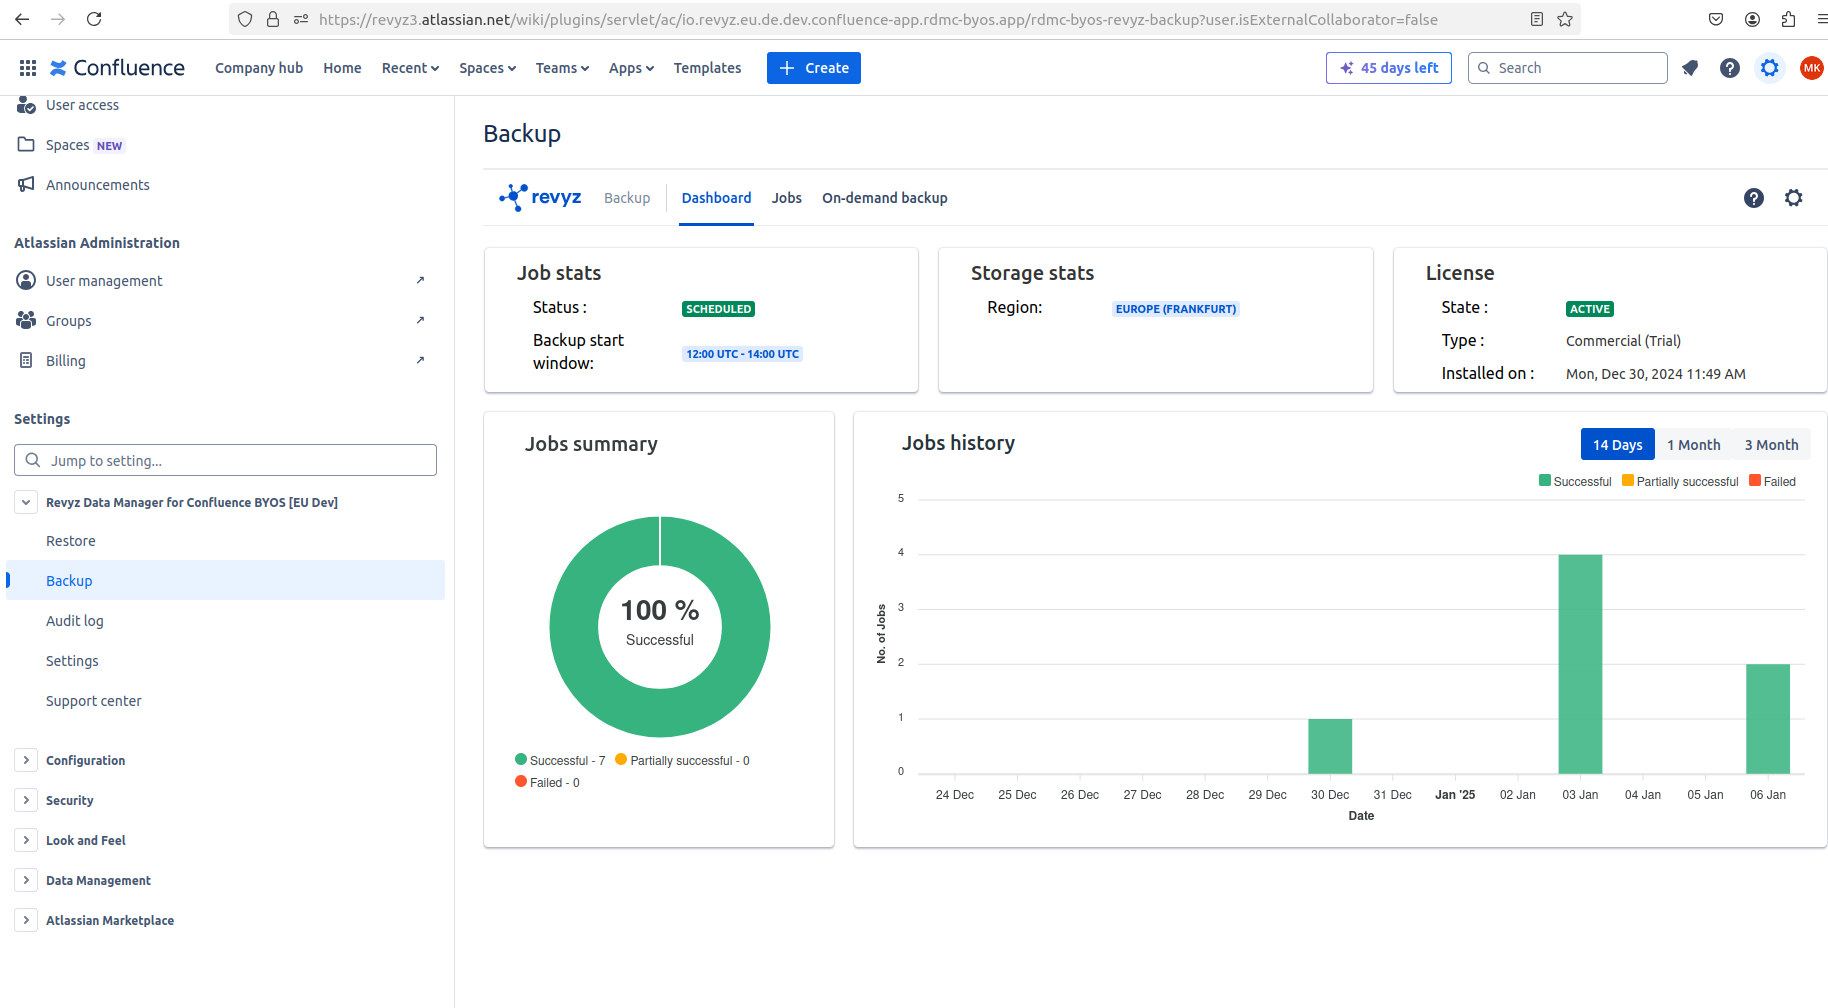Click the Announcements megaphone icon

tap(26, 184)
